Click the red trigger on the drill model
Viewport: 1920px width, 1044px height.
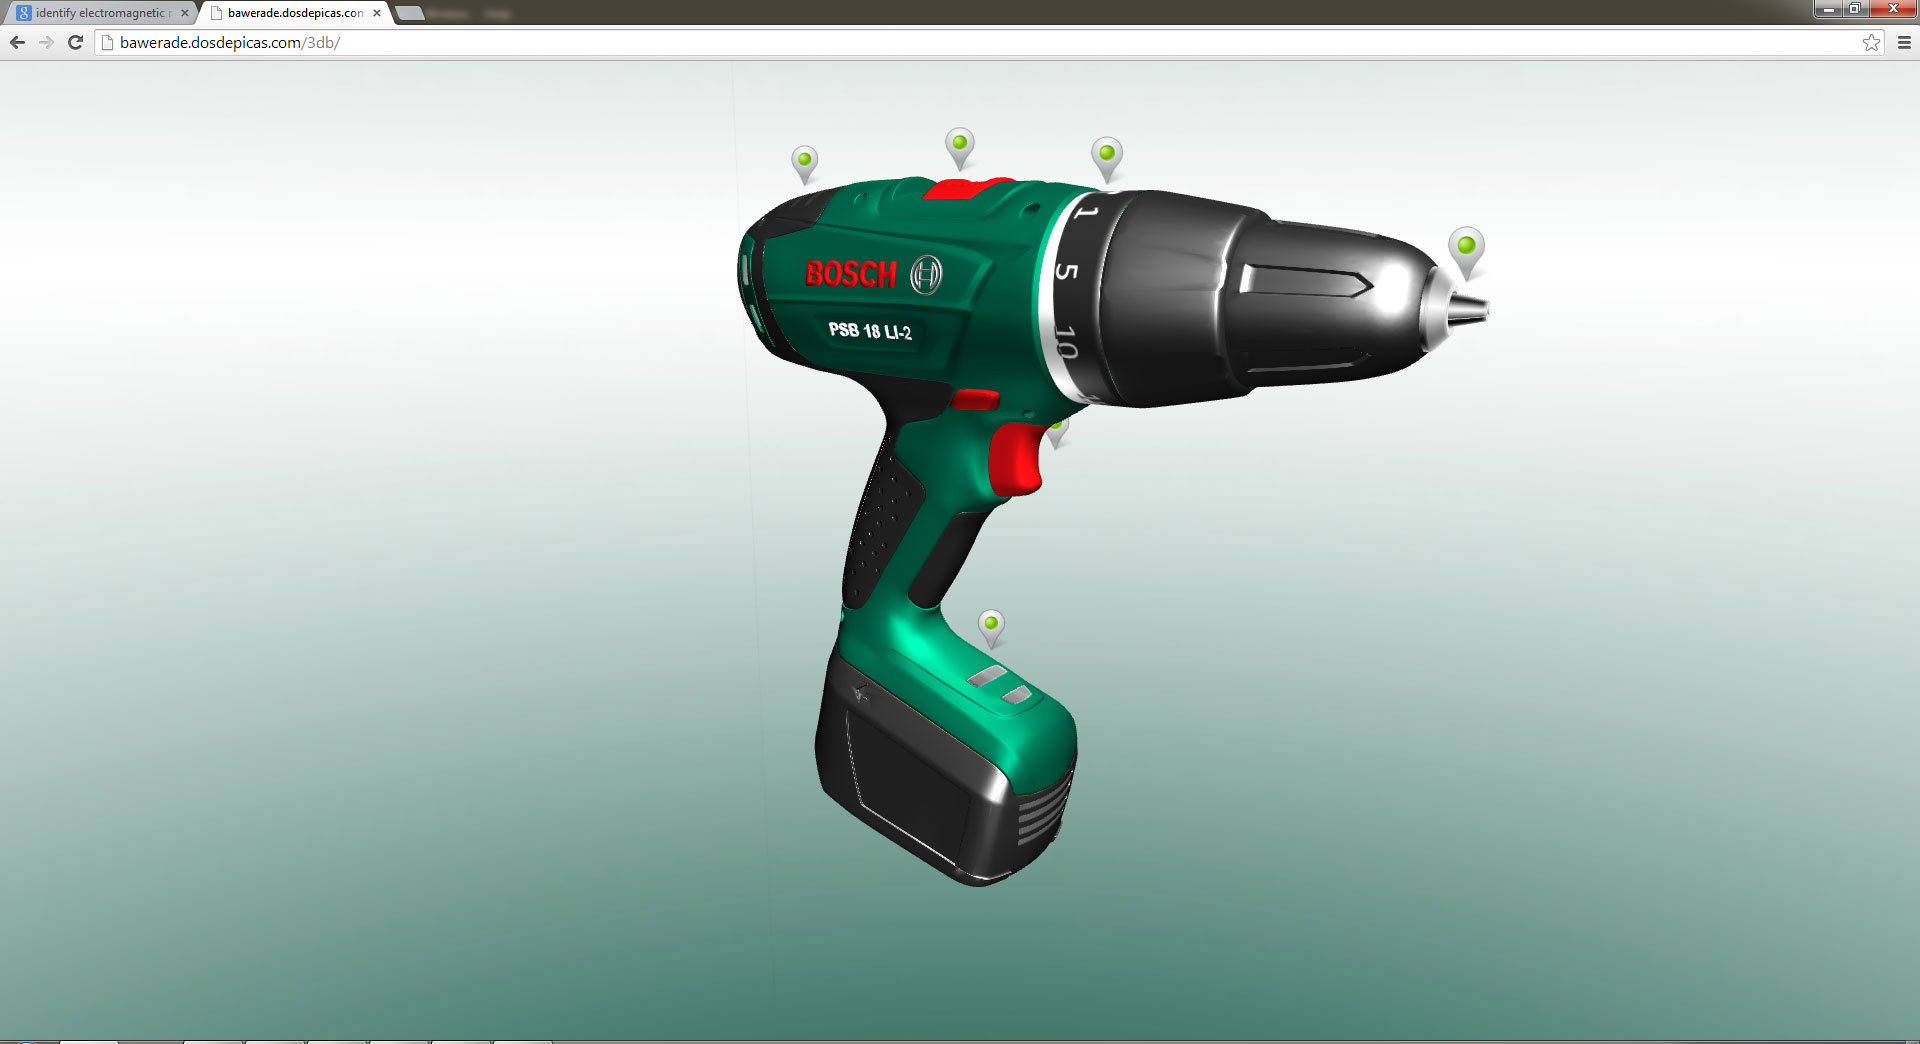[x=1014, y=460]
